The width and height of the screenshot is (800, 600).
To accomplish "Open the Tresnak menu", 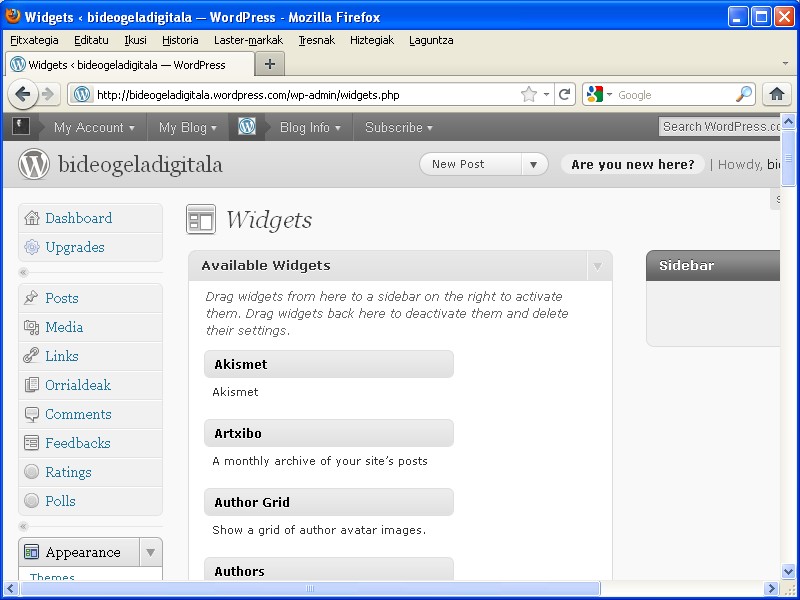I will click(316, 40).
